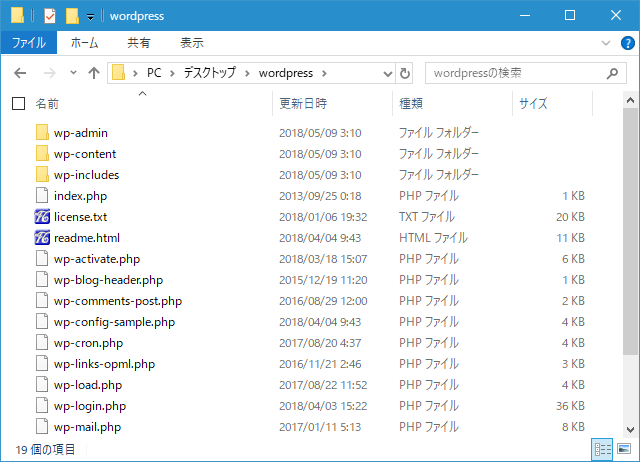
Task: Click the wp-mail.php file icon
Action: 42,426
